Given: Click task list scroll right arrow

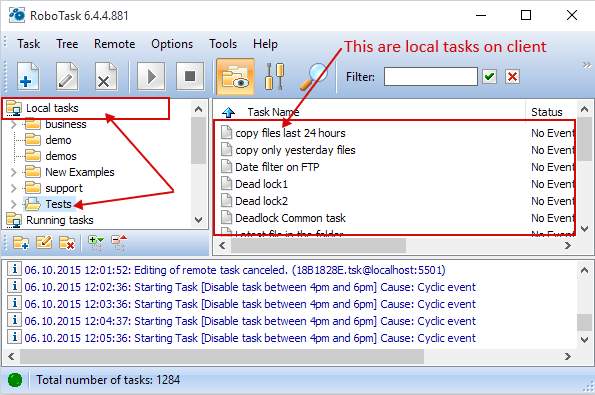Looking at the screenshot, I should coord(568,245).
